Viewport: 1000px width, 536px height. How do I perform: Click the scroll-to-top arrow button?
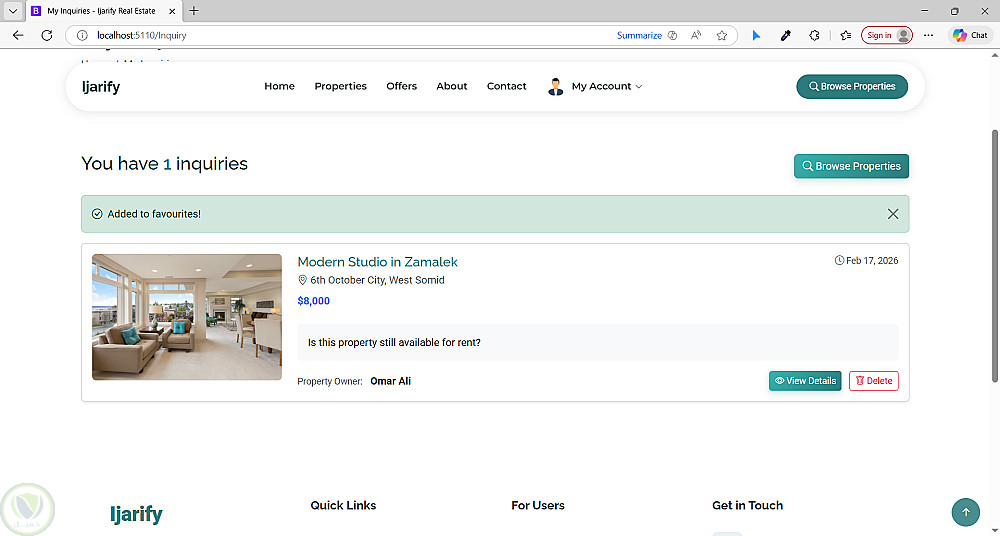click(x=965, y=512)
